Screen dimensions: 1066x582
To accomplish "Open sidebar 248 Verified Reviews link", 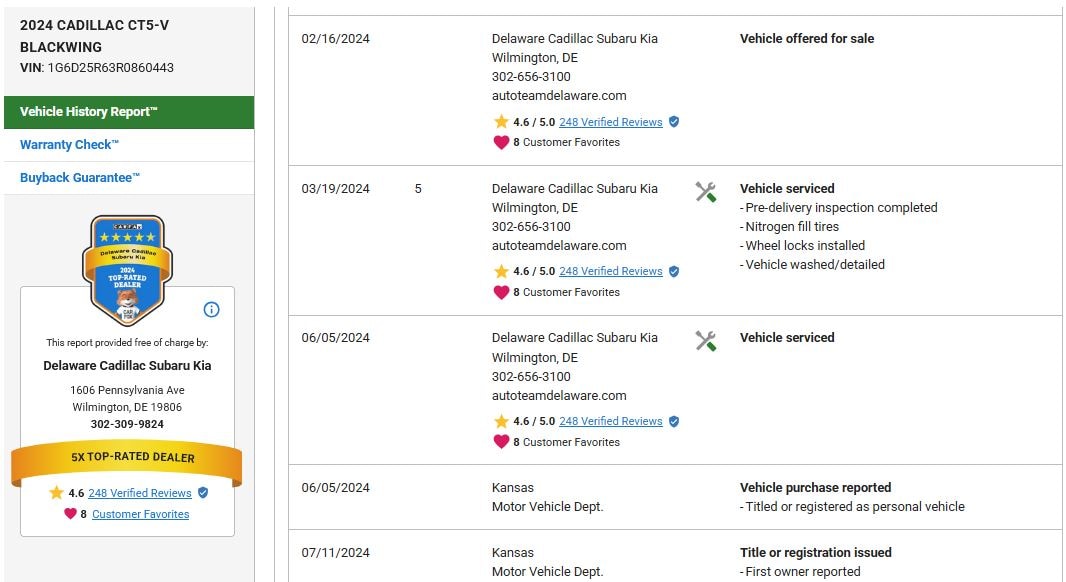I will point(139,493).
